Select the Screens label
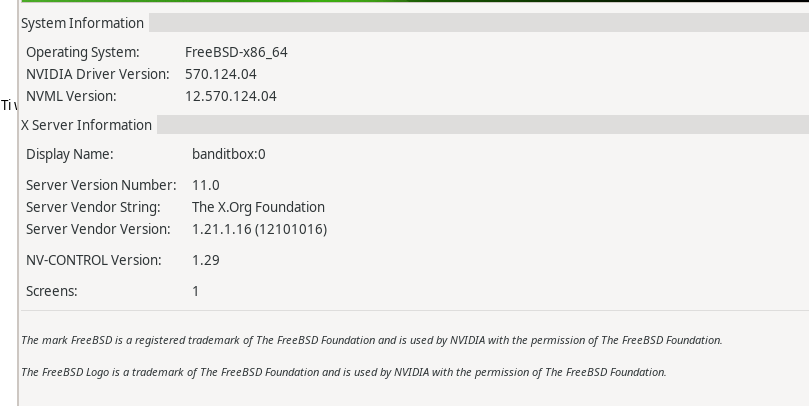Image resolution: width=809 pixels, height=406 pixels. click(x=52, y=291)
